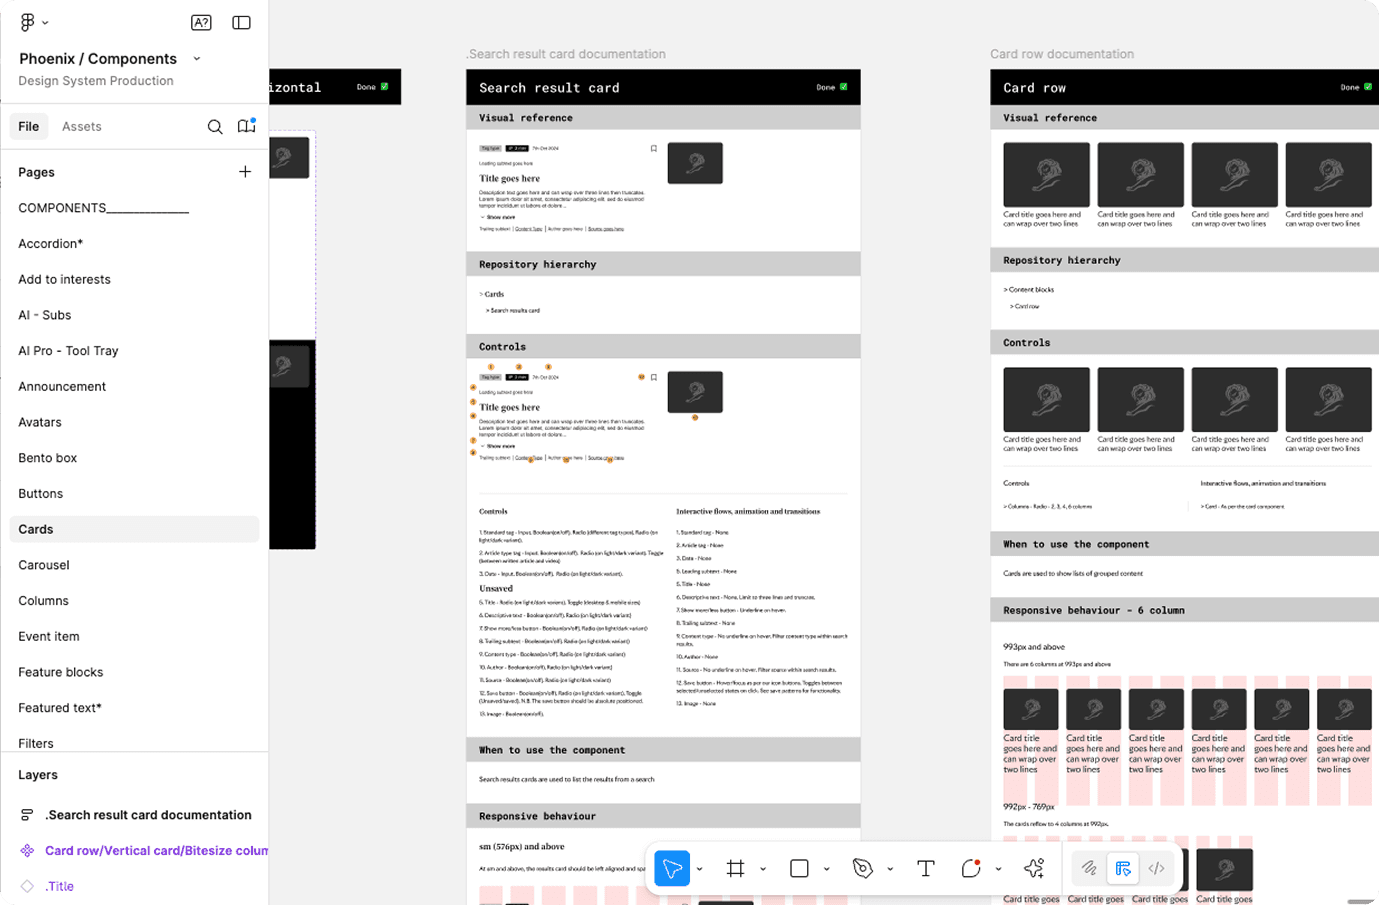
Task: Toggle Done checkbox on Search result card header
Action: point(844,87)
